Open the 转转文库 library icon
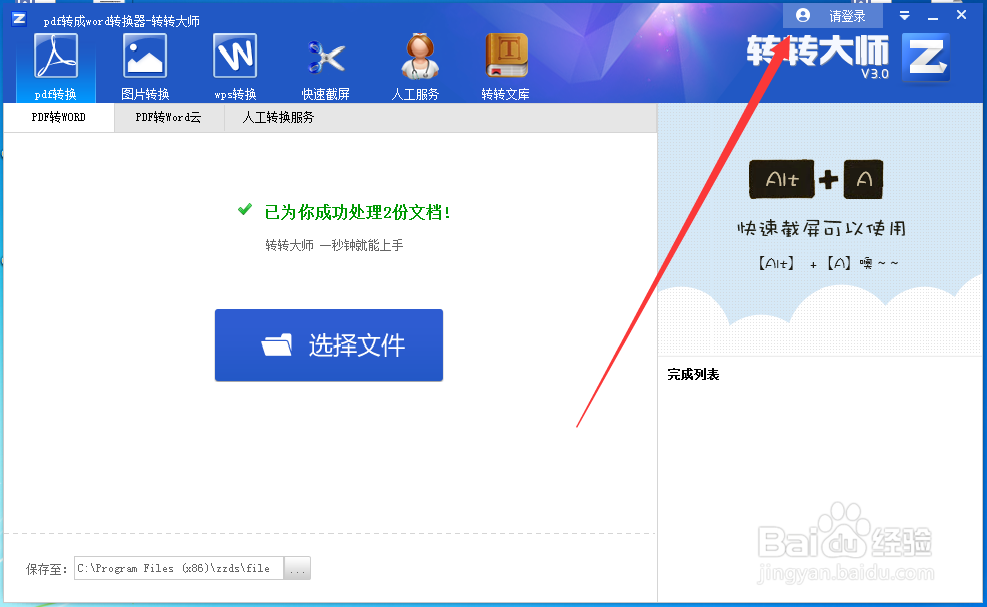987x607 pixels. click(x=505, y=67)
